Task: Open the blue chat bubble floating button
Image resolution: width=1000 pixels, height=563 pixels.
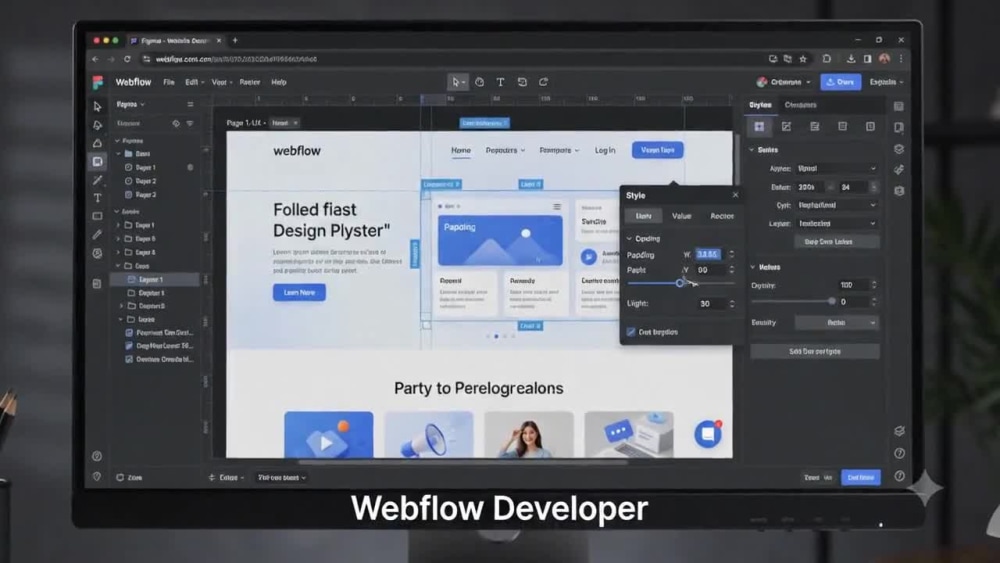Action: coord(707,434)
